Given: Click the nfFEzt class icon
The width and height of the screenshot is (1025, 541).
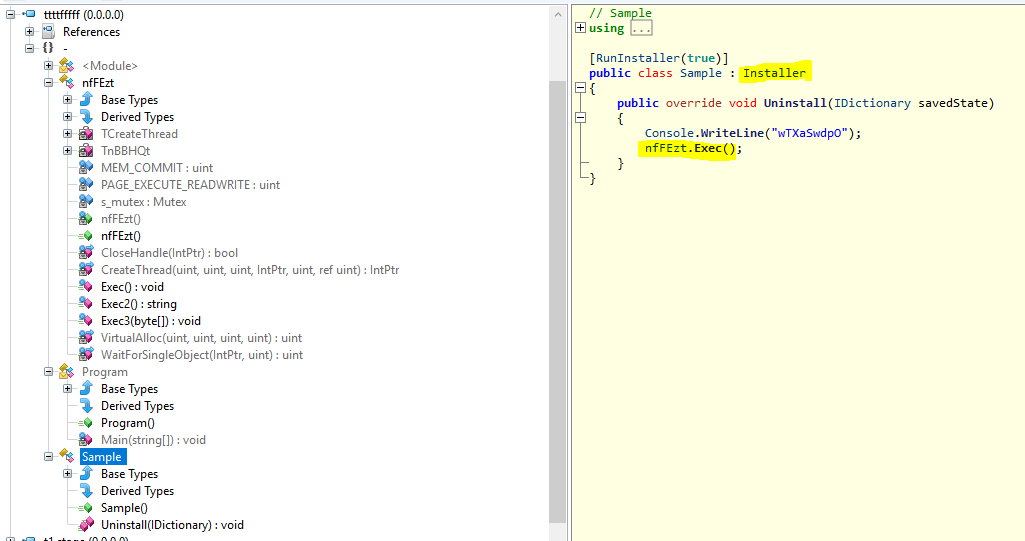Looking at the screenshot, I should [67, 82].
